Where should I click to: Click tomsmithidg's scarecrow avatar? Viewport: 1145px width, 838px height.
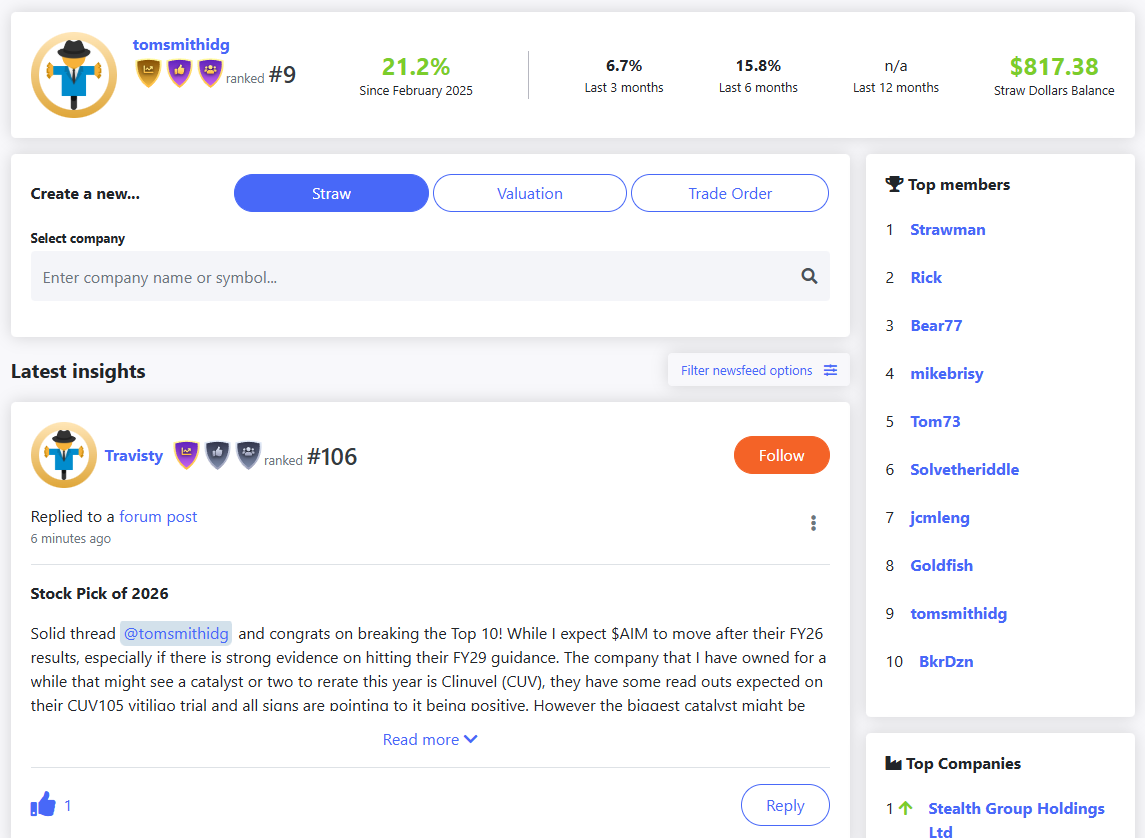click(x=74, y=75)
